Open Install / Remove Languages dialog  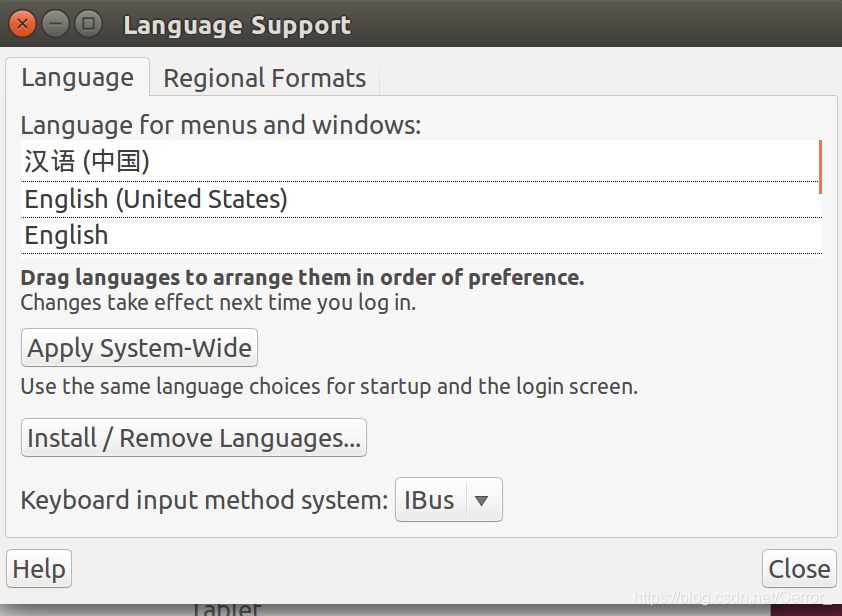pos(194,438)
